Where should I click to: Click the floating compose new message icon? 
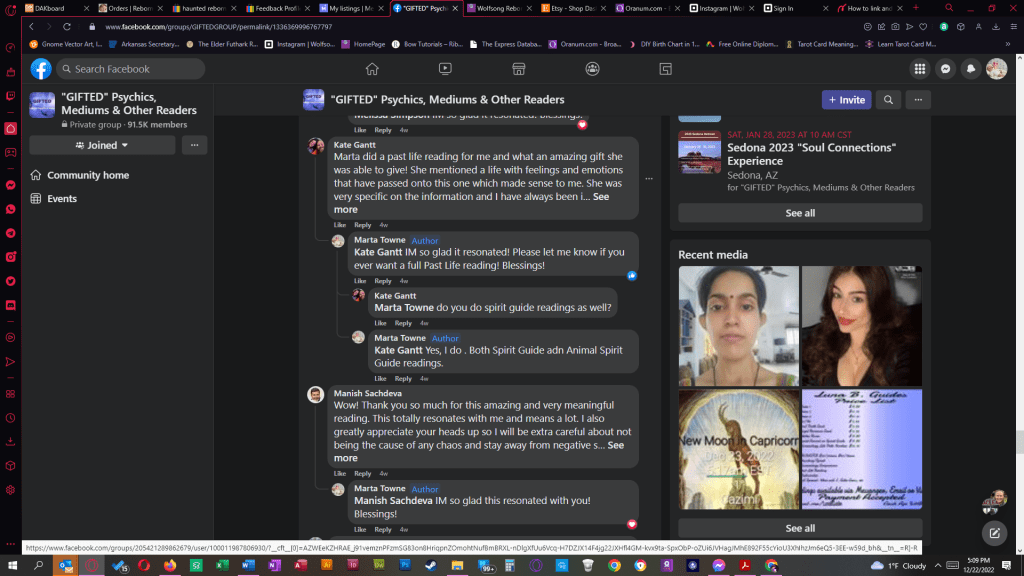[994, 532]
